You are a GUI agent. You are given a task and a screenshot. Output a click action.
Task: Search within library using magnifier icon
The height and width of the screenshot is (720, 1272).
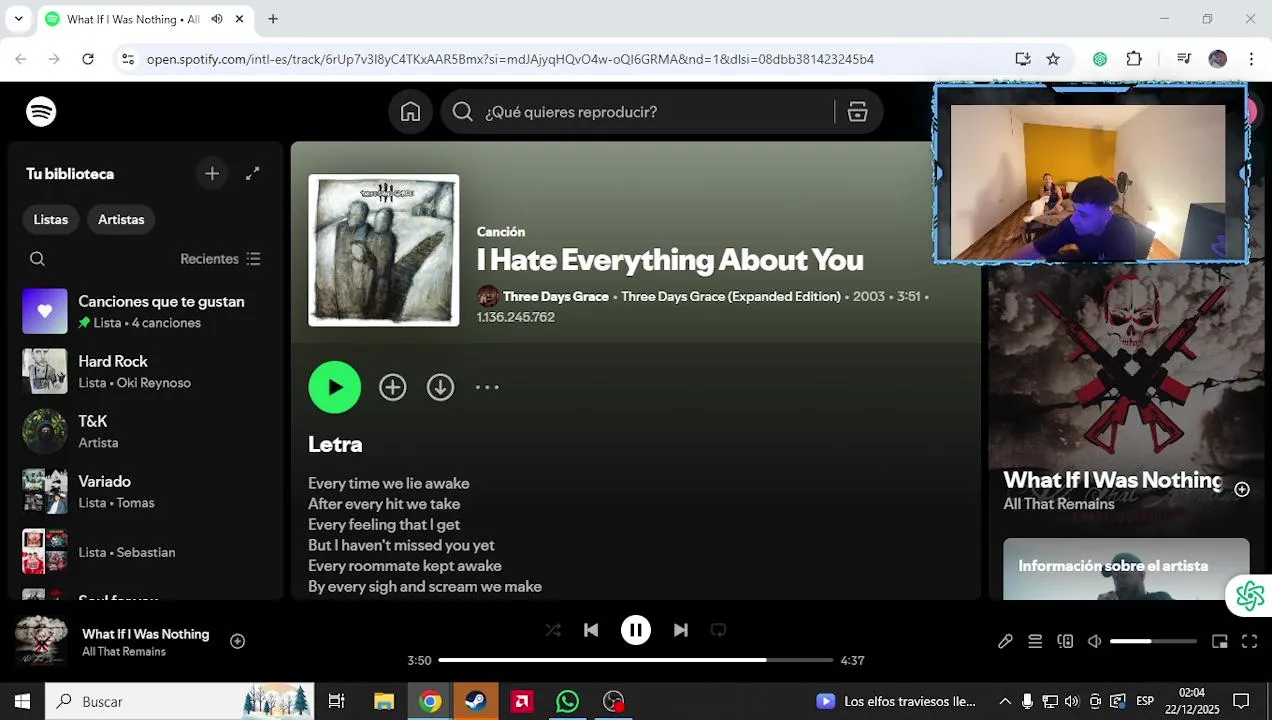pyautogui.click(x=37, y=259)
